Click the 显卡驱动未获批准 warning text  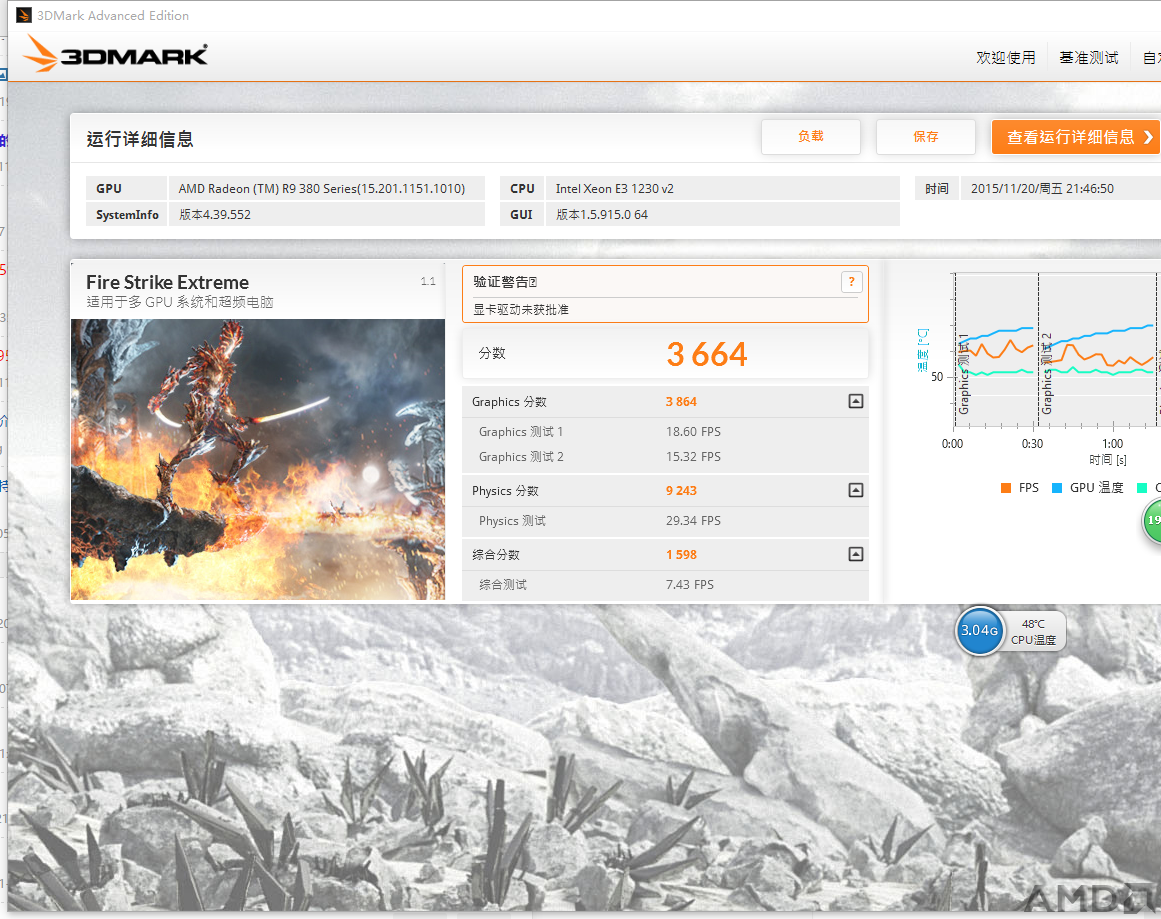[521, 310]
